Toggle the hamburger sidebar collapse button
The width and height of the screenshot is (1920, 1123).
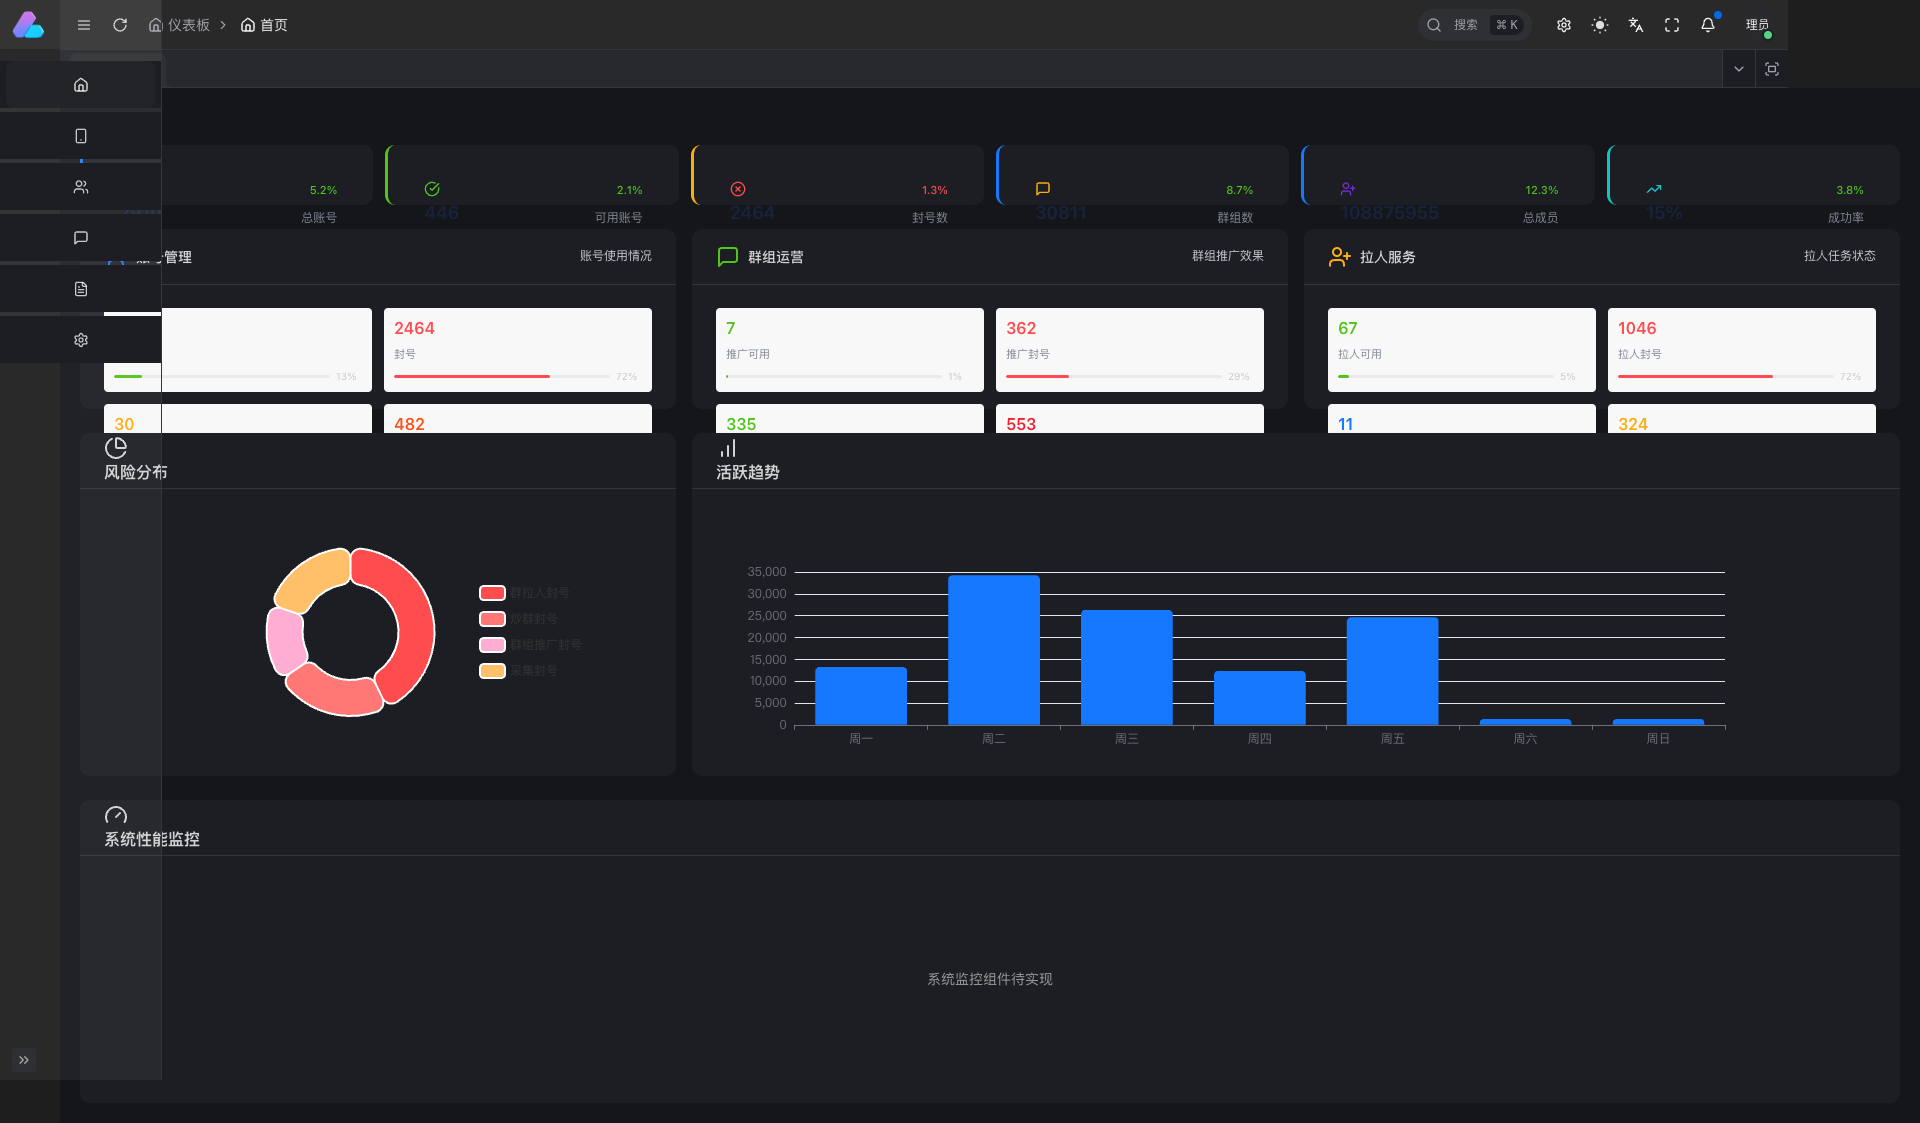[84, 25]
